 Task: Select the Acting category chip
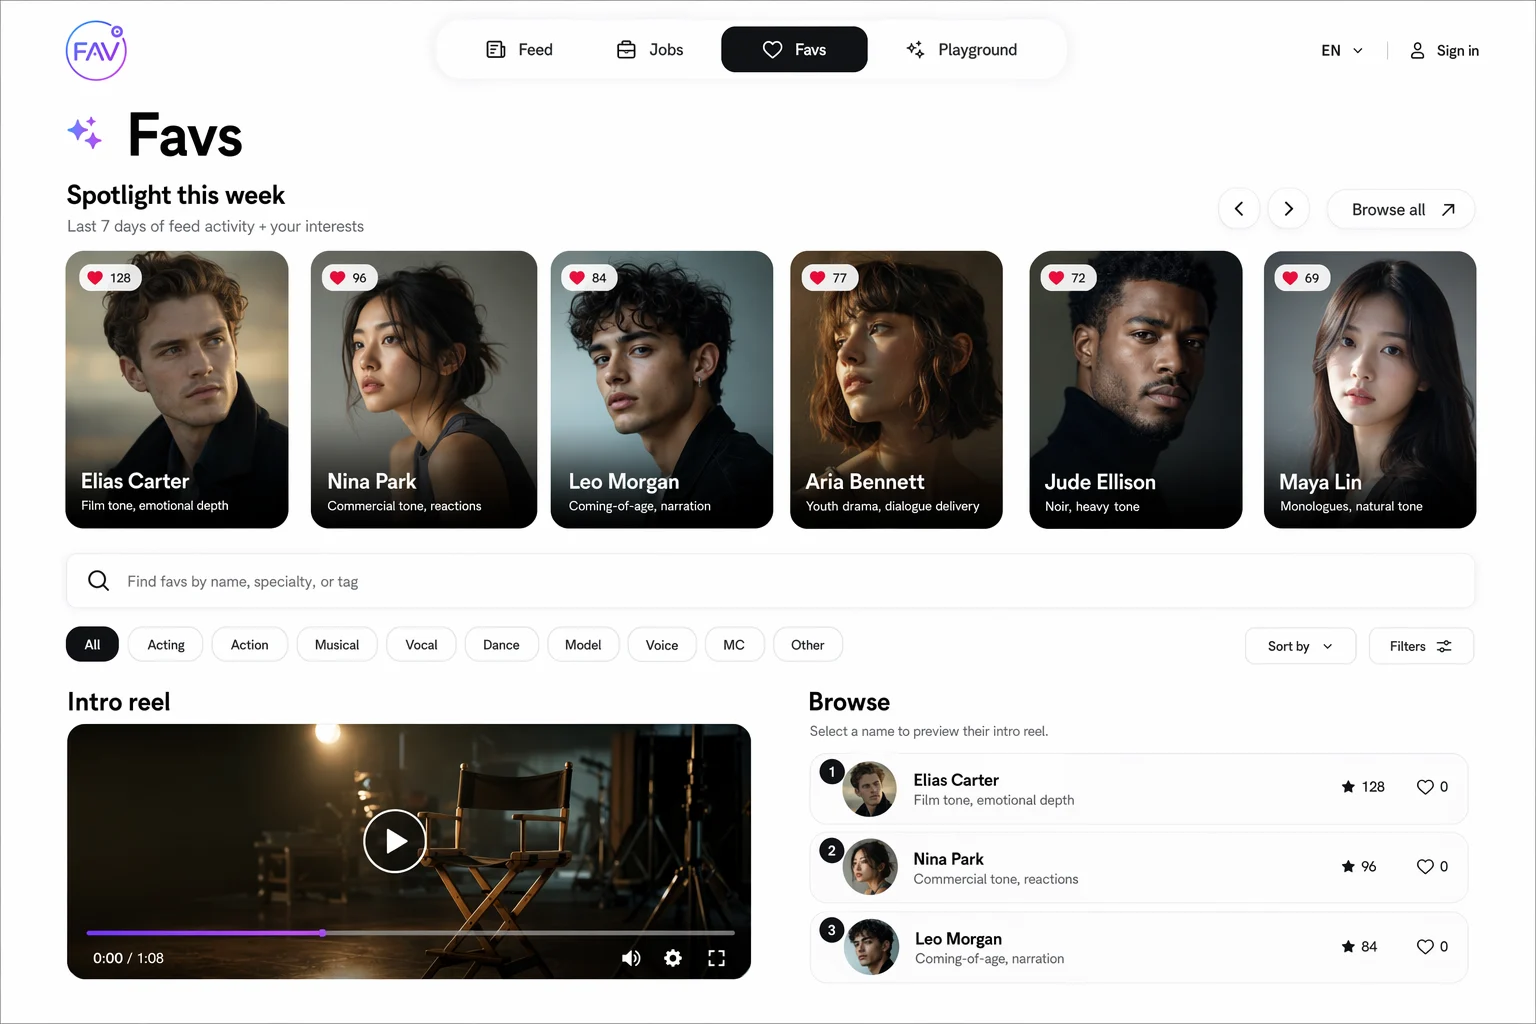pyautogui.click(x=166, y=645)
